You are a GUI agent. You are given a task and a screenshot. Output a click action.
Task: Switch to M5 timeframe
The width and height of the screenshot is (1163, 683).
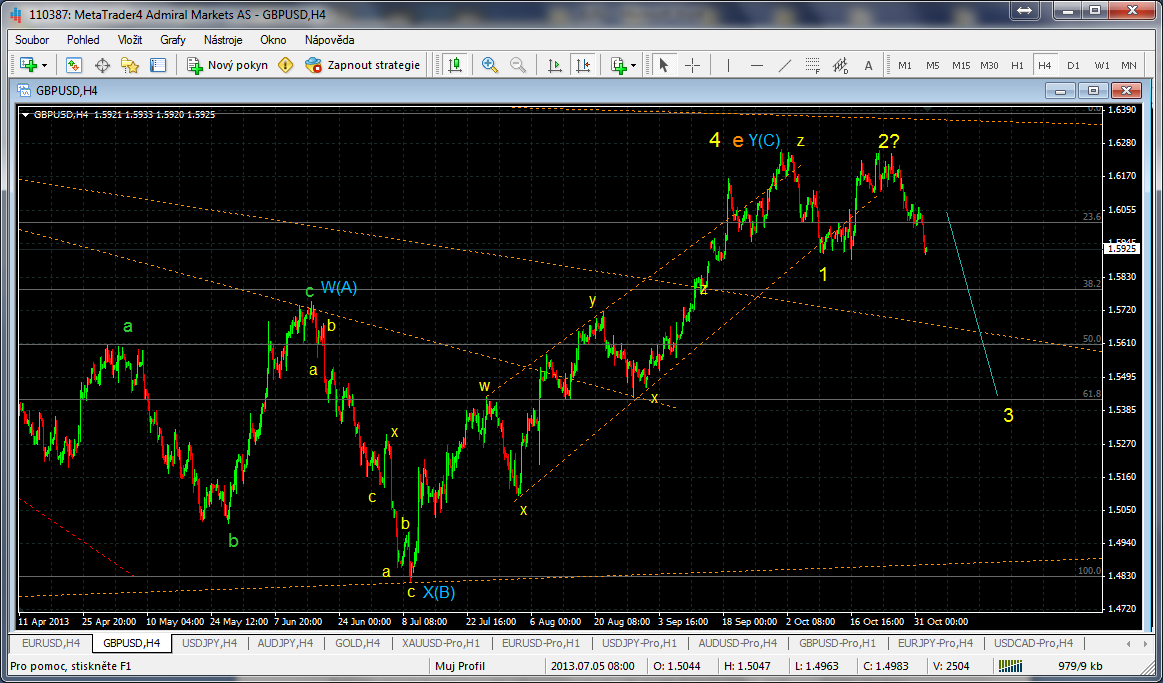pyautogui.click(x=933, y=65)
